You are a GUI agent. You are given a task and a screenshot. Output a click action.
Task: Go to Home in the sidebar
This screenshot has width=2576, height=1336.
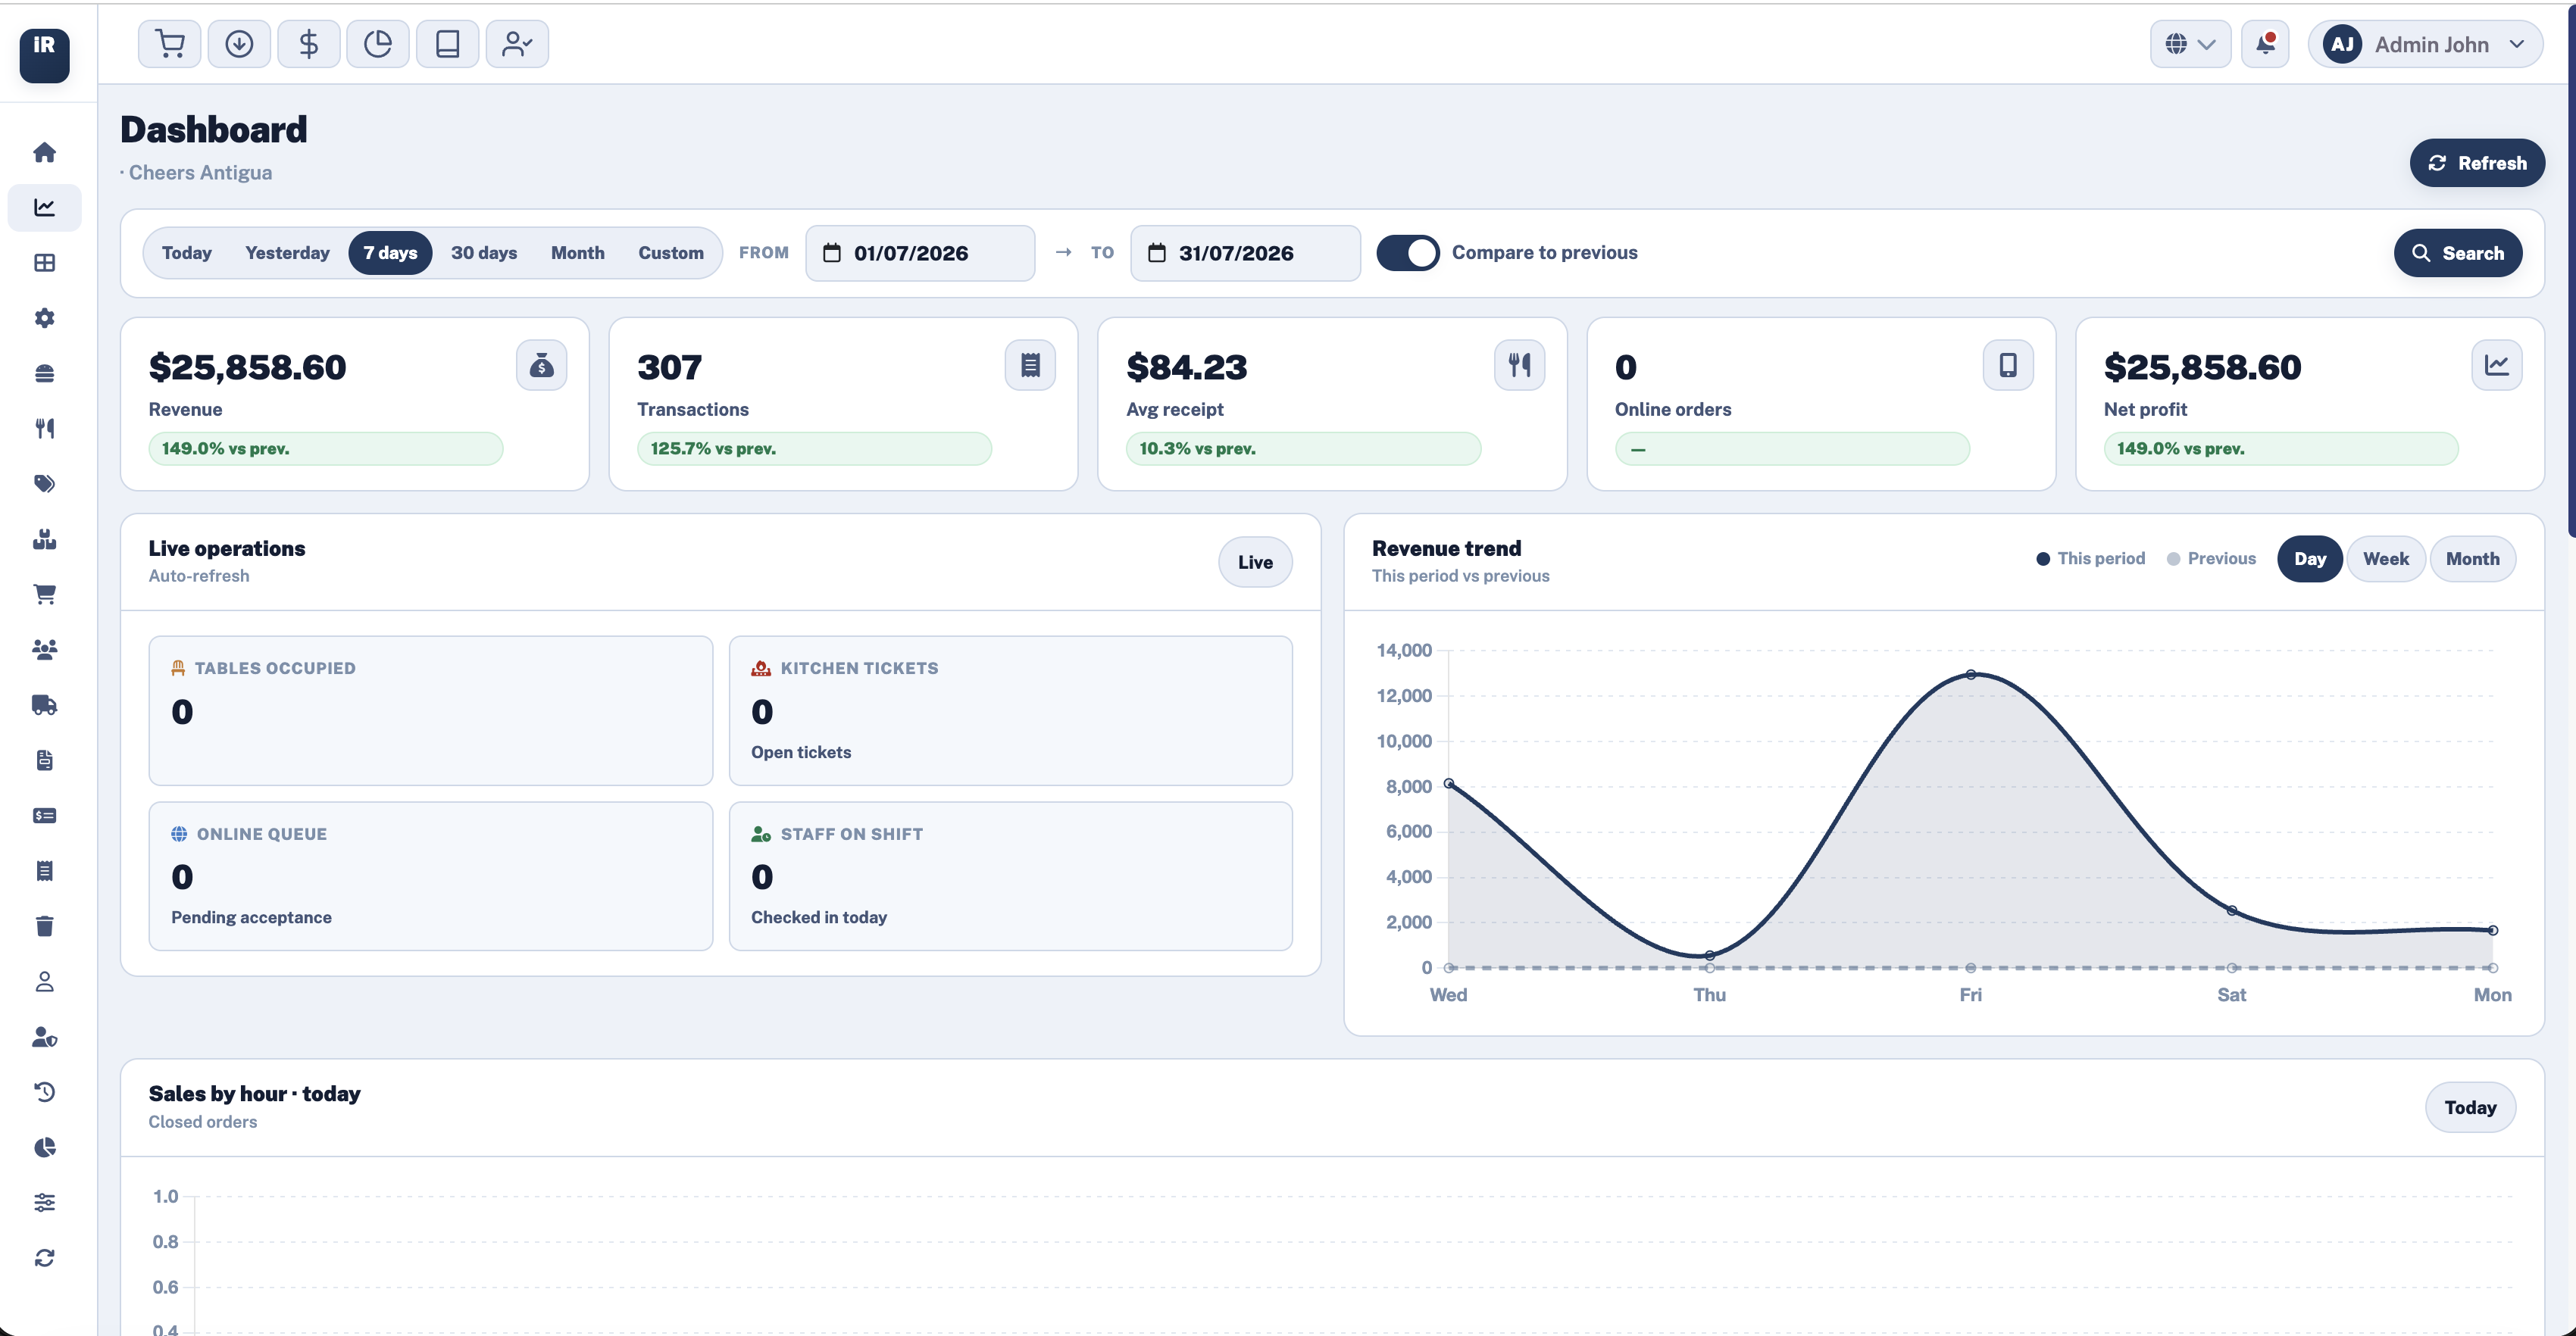[x=44, y=152]
